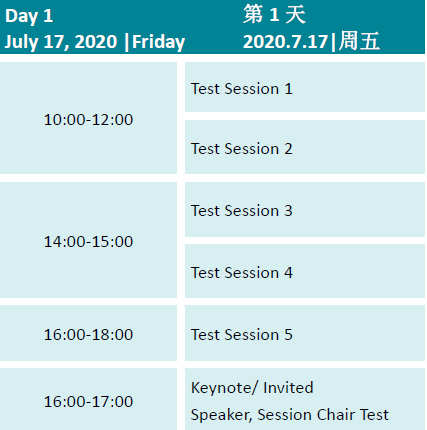This screenshot has width=427, height=430.
Task: Click the word Keynote/ in last row
Action: 224,388
